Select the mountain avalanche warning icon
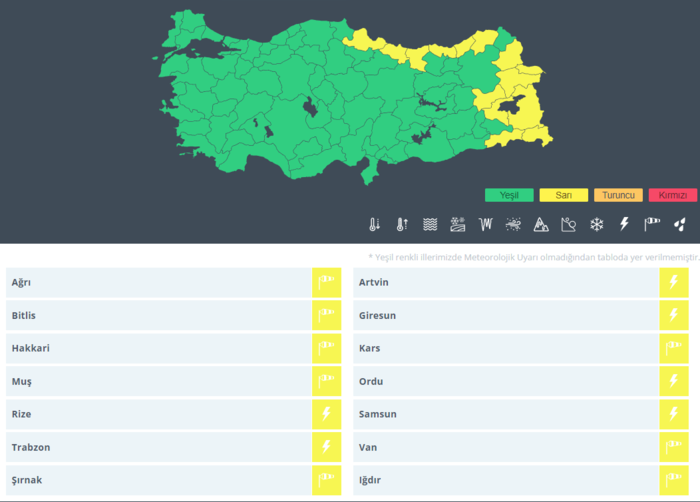Screen dimensions: 700x502 pyautogui.click(x=541, y=224)
